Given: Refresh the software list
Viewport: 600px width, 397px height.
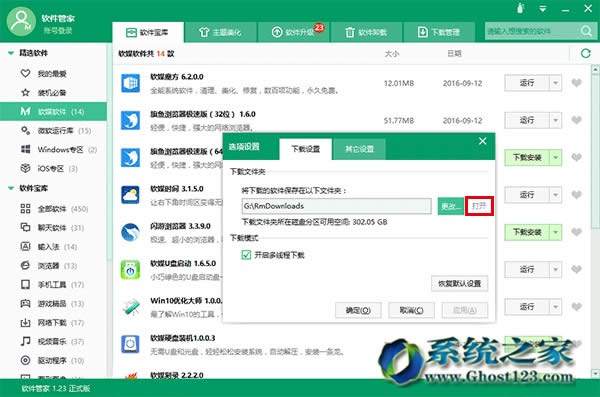Looking at the screenshot, I should click(585, 53).
